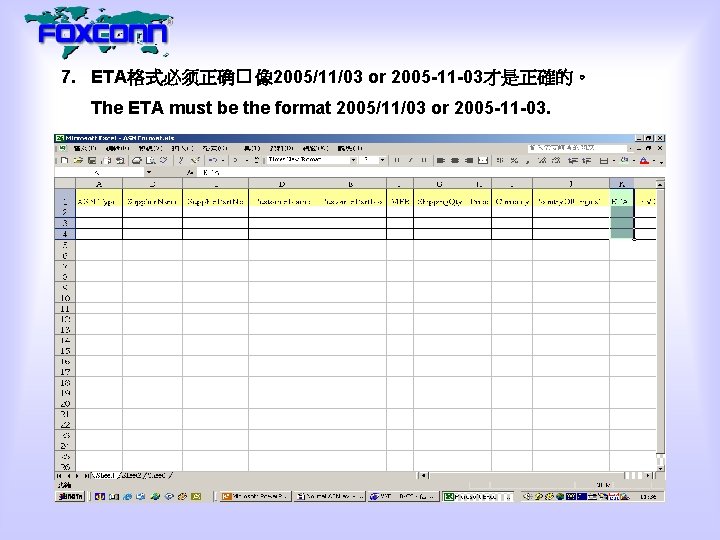Select column A header
Screen dimensions: 720x540
tap(99, 184)
